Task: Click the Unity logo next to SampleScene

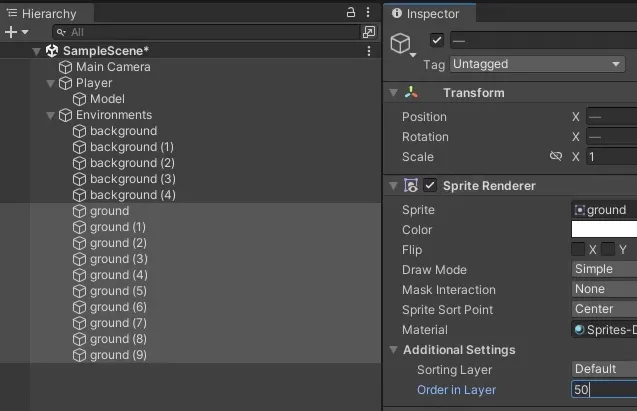Action: coord(52,51)
